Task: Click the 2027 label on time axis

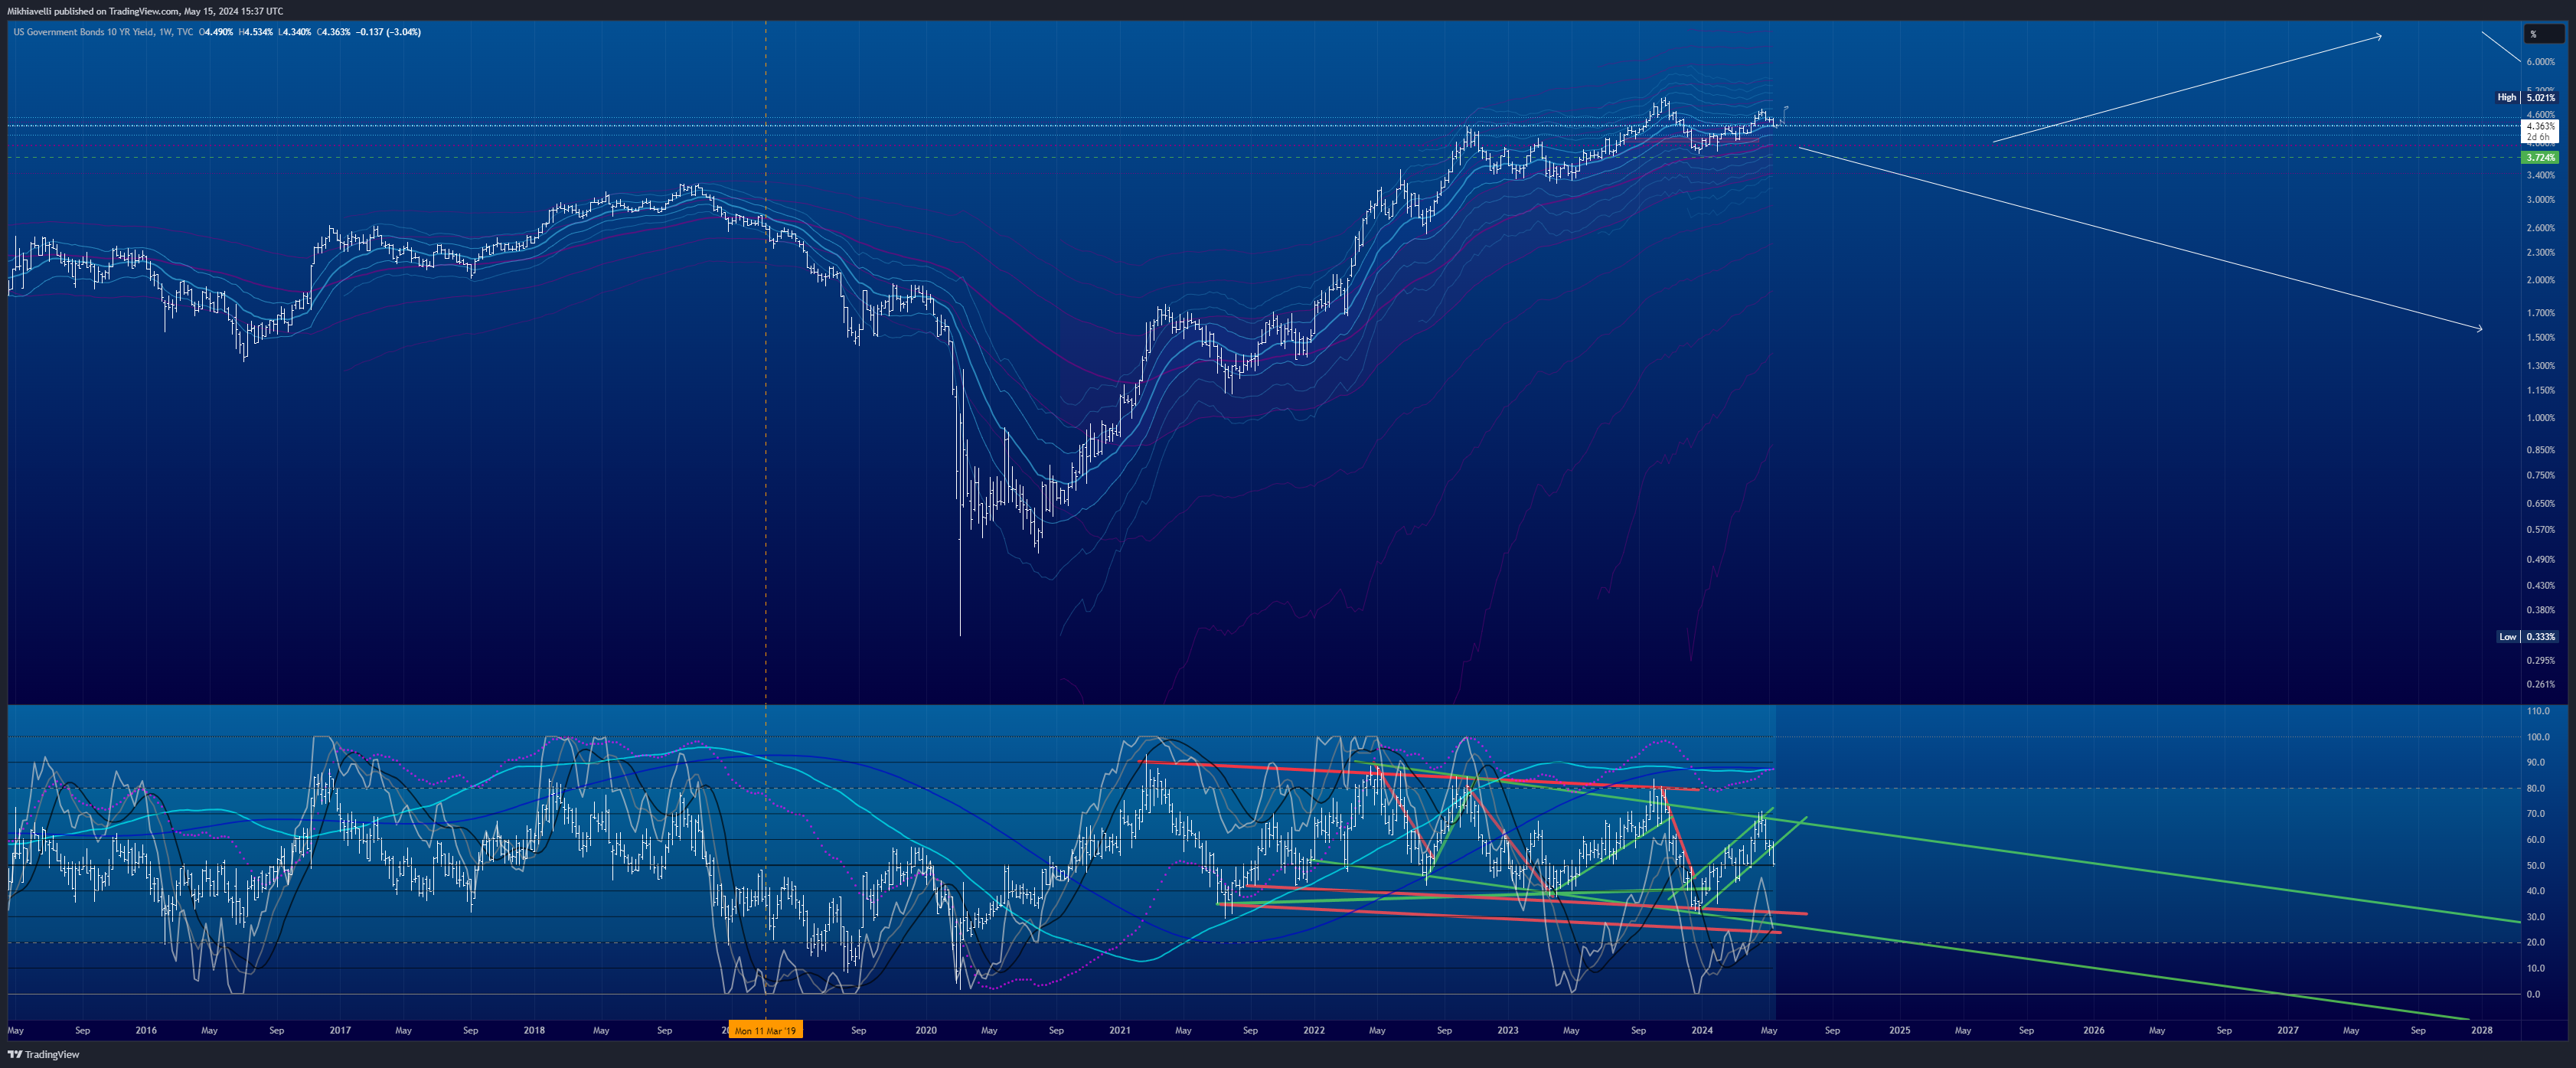Action: (x=2287, y=1030)
